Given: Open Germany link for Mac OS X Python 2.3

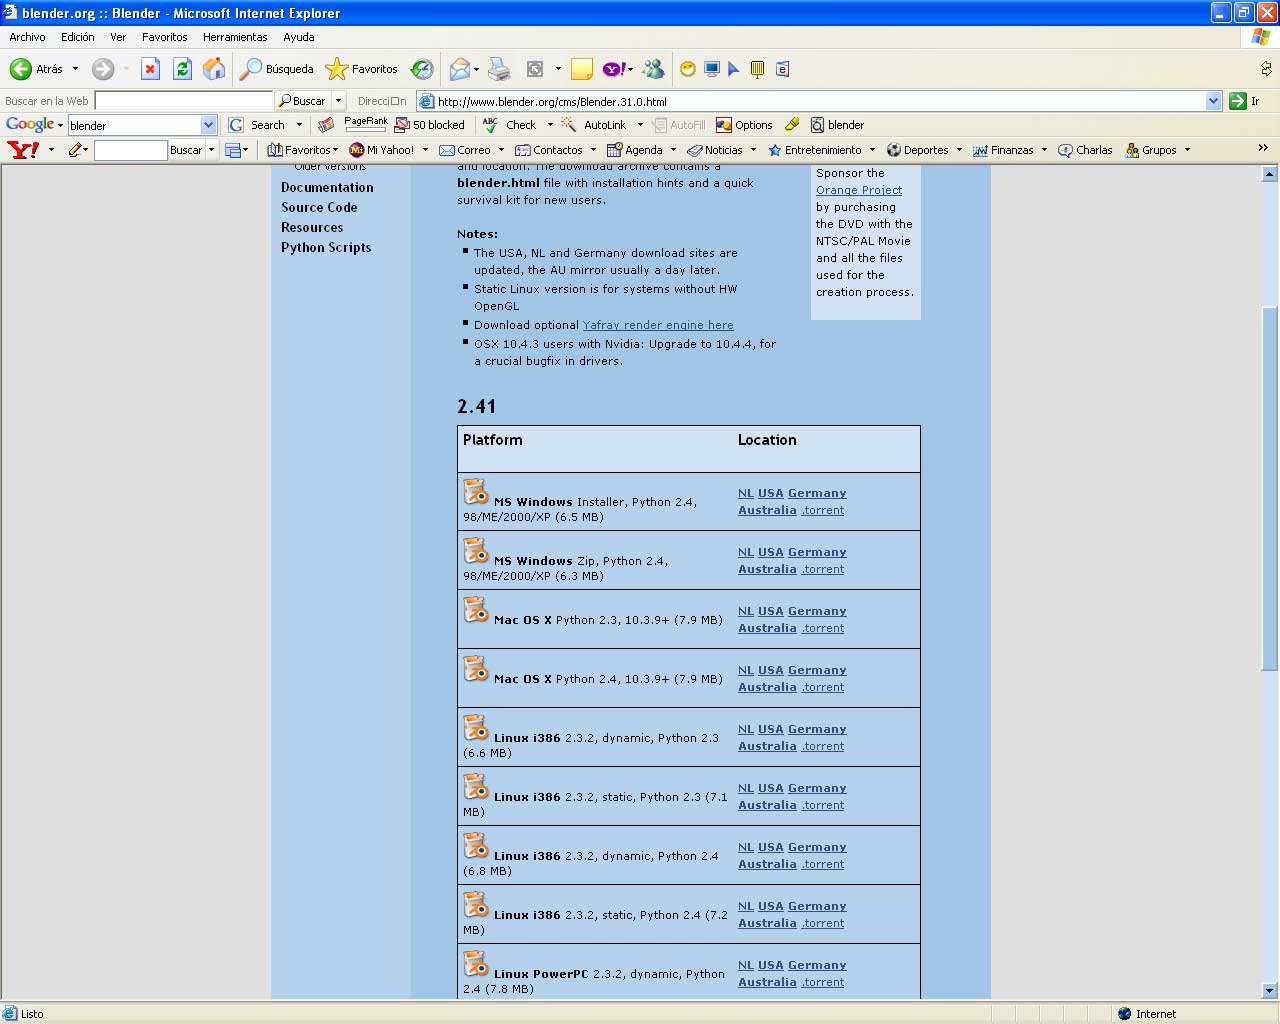Looking at the screenshot, I should (x=817, y=611).
